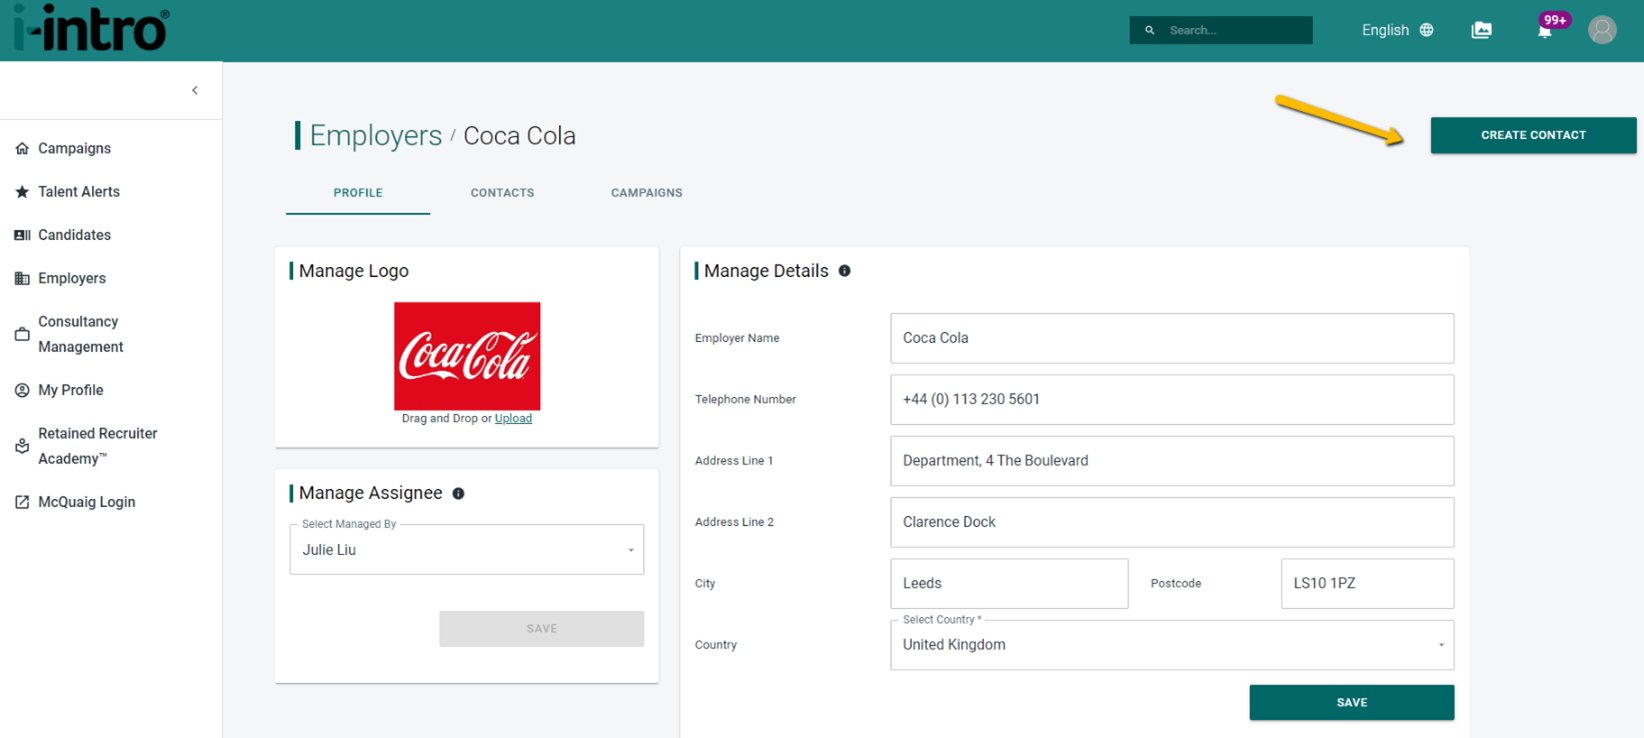
Task: Open McQuaig Login external link icon
Action: 22,502
